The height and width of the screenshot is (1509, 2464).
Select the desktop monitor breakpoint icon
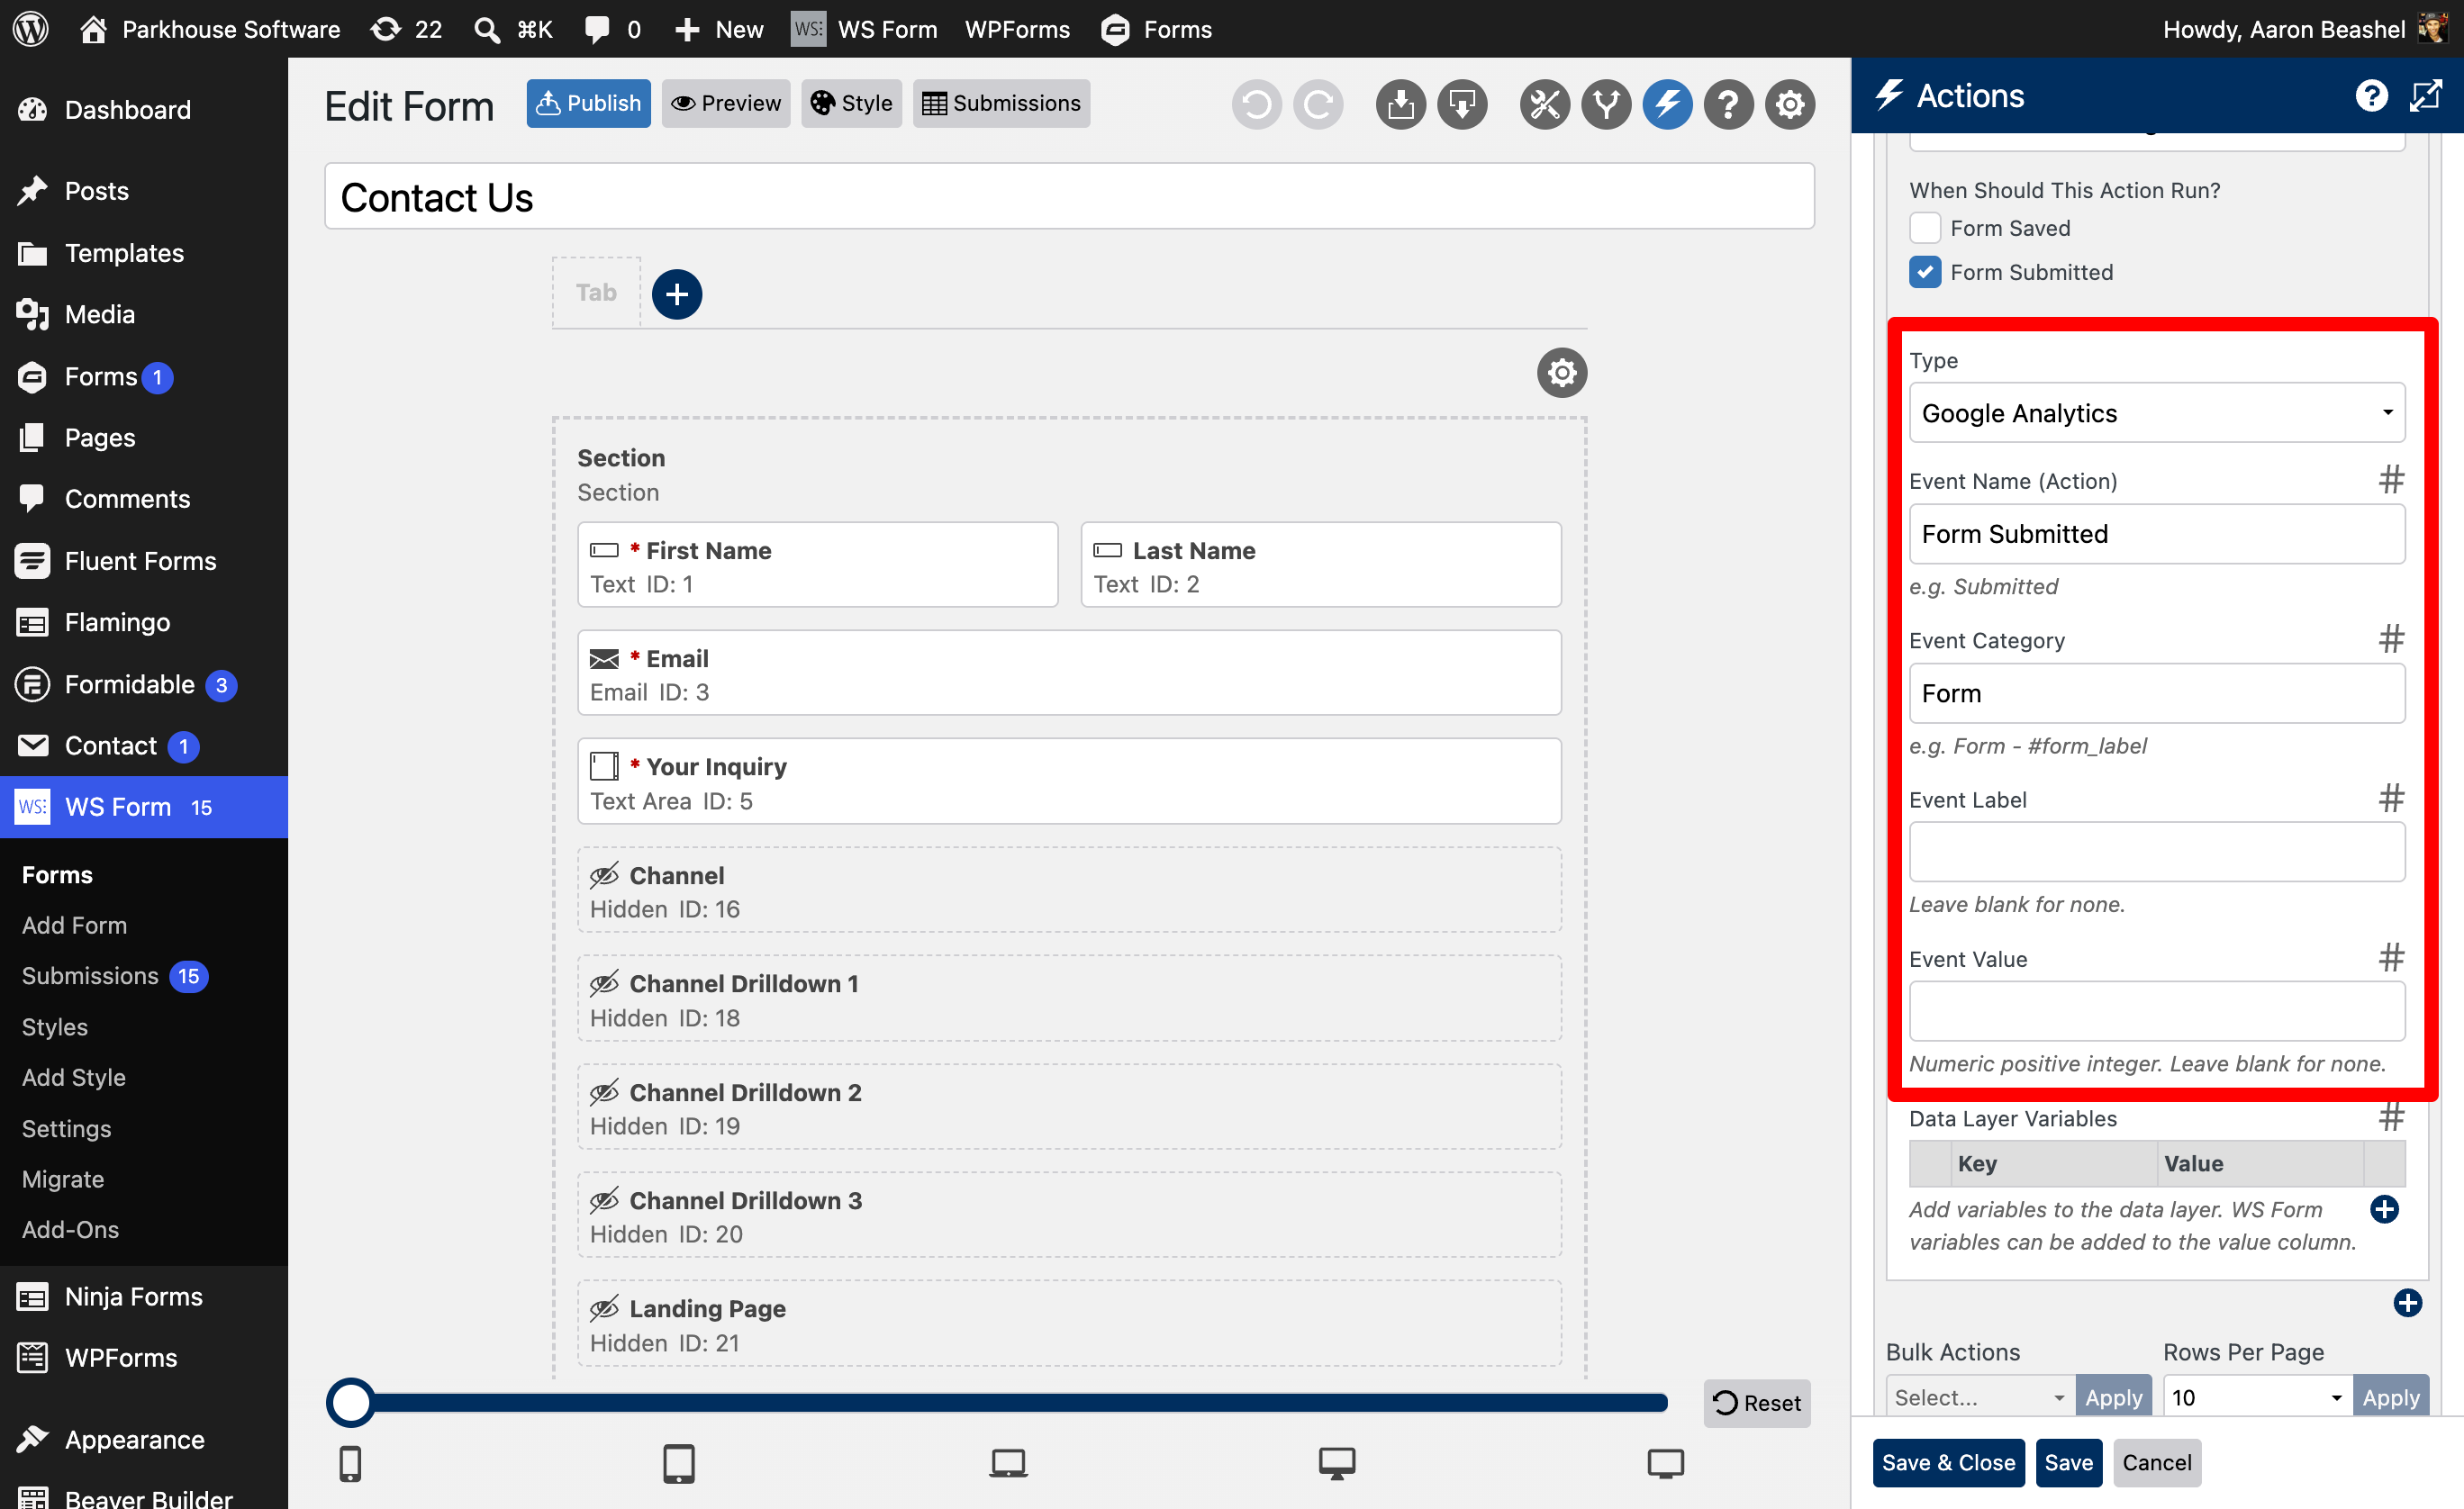coord(1337,1464)
